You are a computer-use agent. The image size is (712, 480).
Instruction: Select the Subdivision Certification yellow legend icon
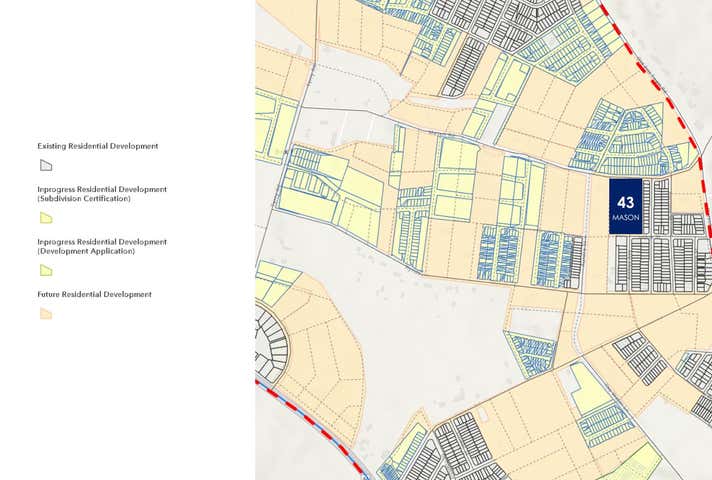45,218
